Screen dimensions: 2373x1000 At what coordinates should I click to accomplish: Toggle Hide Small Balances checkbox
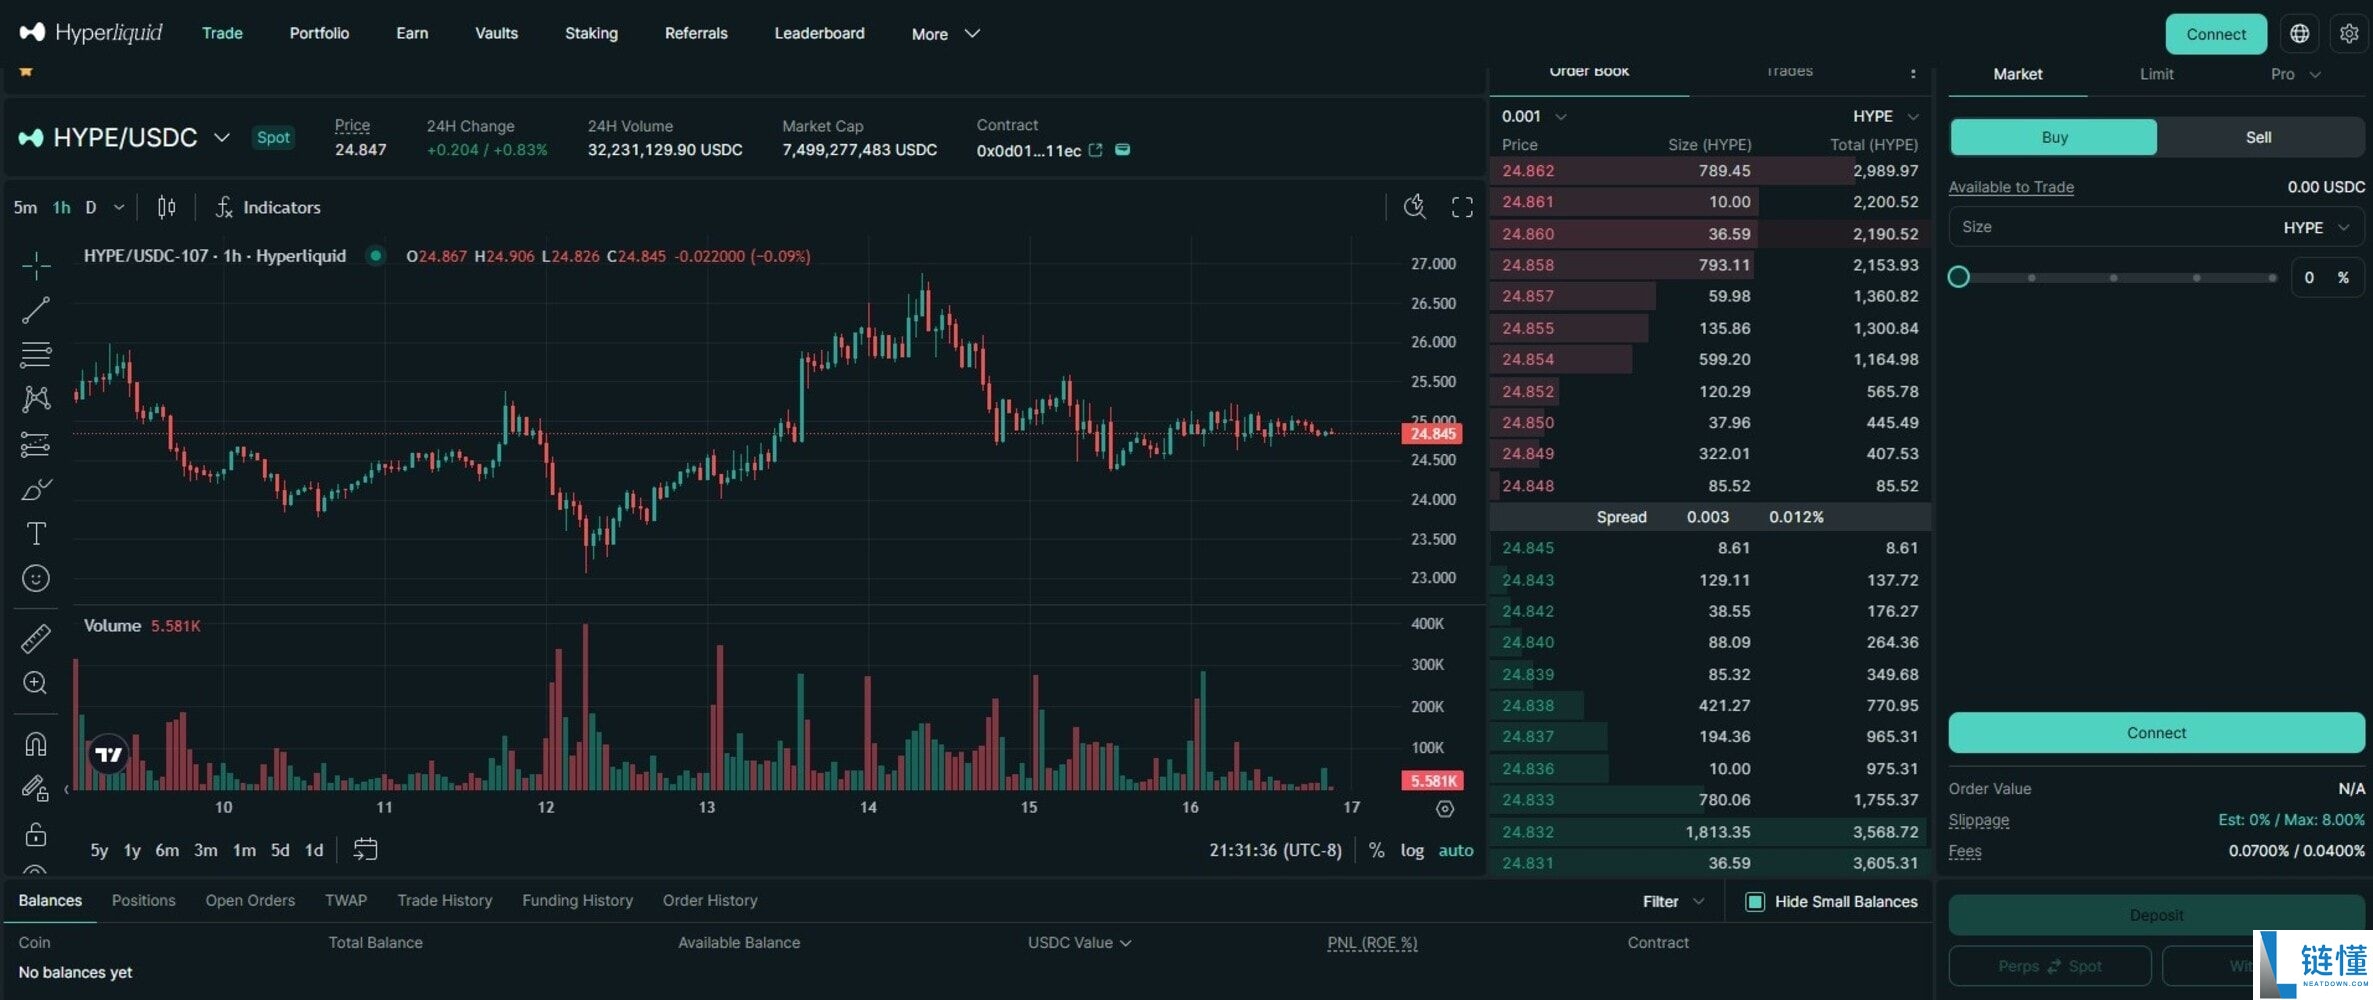coord(1755,902)
